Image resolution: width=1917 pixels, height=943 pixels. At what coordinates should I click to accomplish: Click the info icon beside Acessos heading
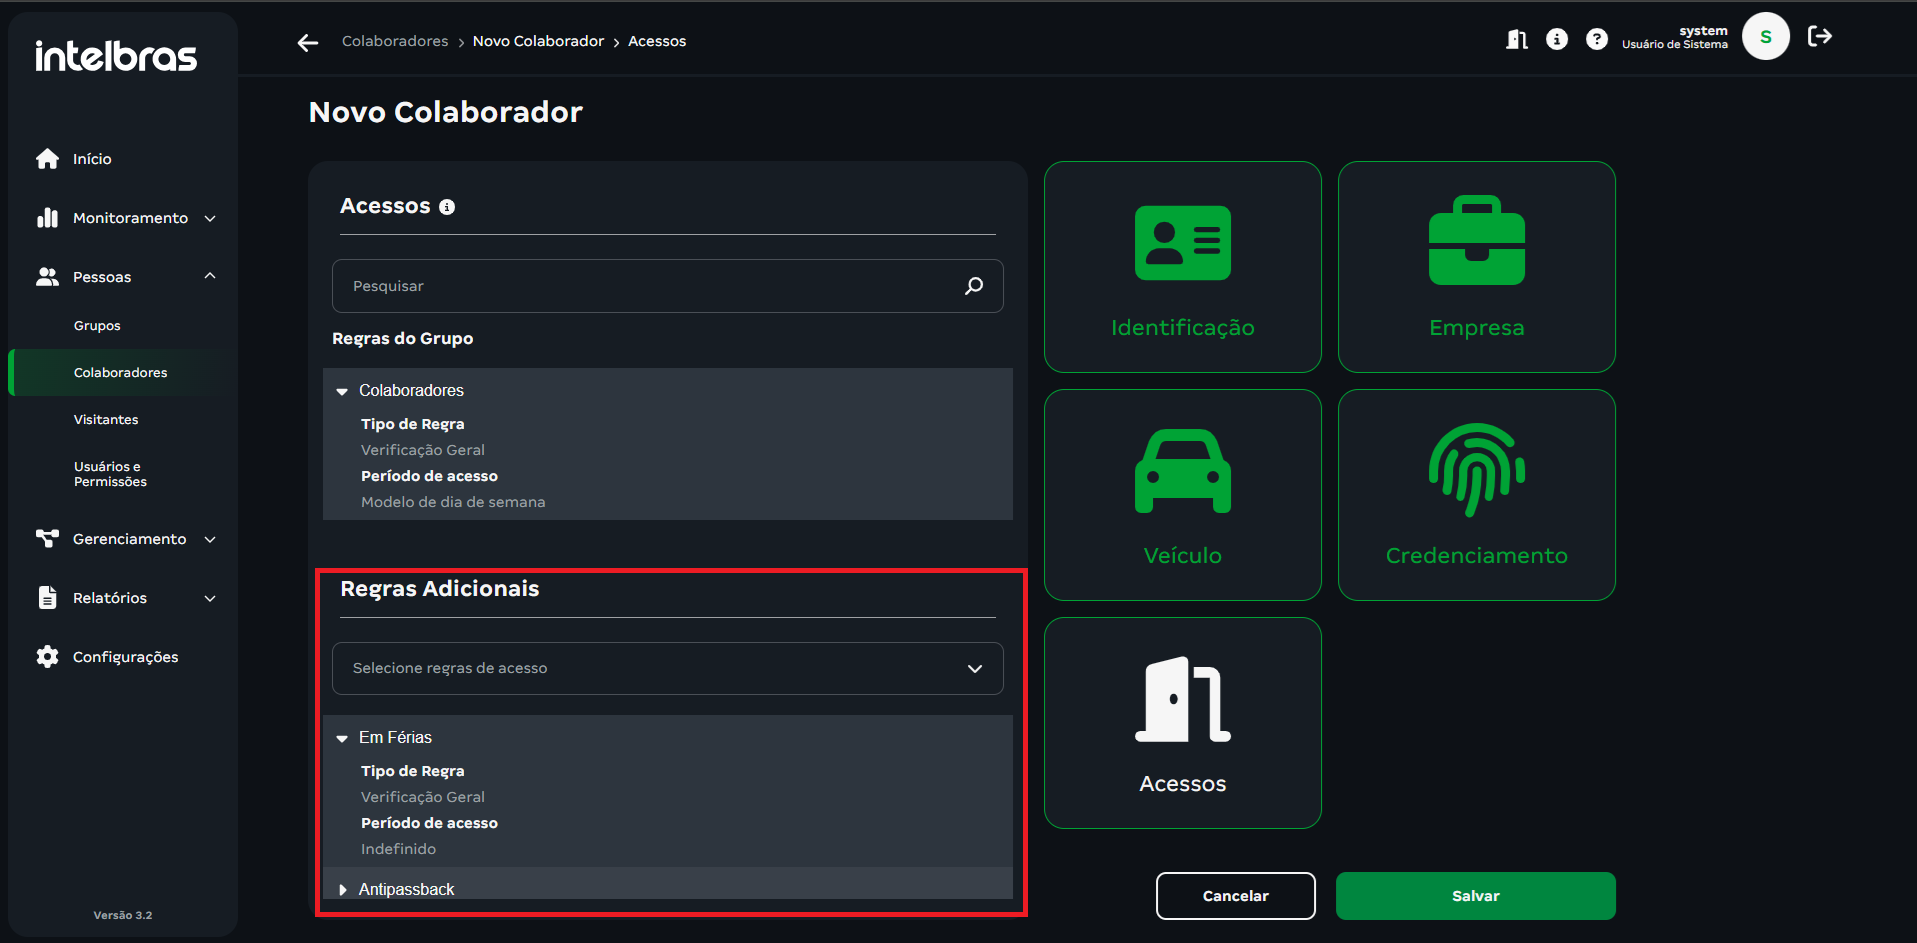(x=447, y=207)
